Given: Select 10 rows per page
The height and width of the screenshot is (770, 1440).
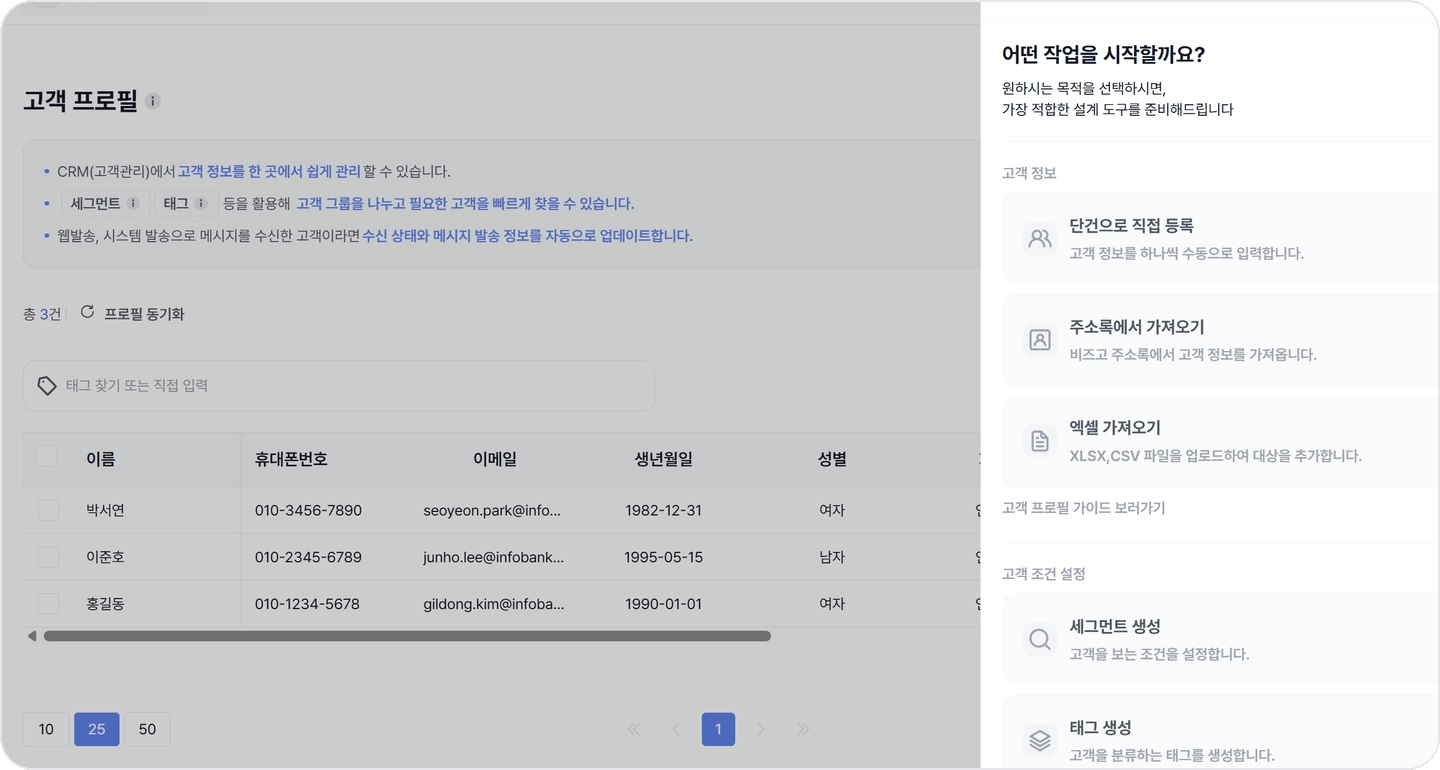Looking at the screenshot, I should click(x=46, y=729).
